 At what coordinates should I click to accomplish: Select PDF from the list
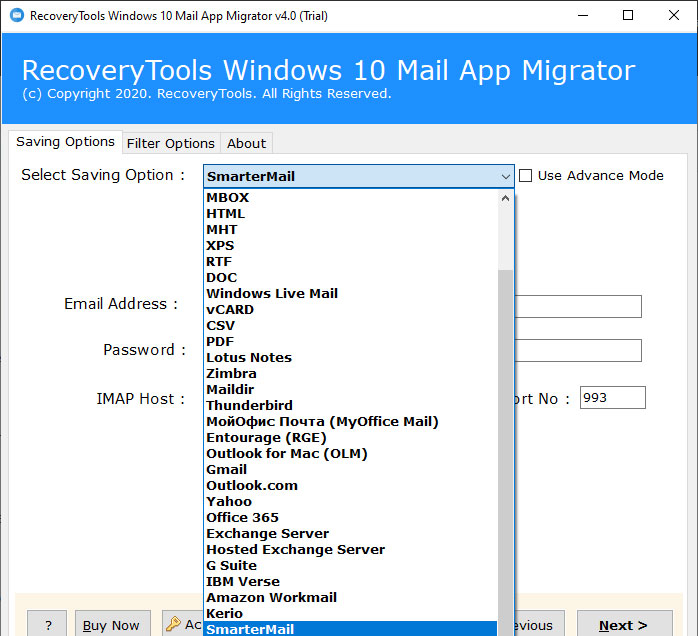coord(351,342)
